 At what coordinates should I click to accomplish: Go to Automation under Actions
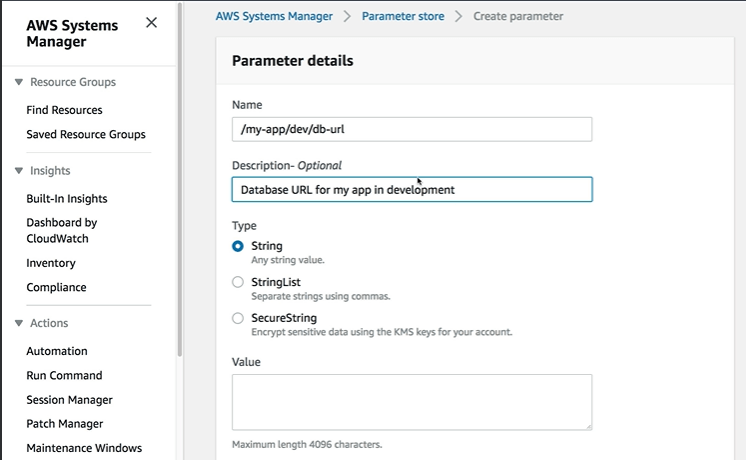click(x=56, y=351)
